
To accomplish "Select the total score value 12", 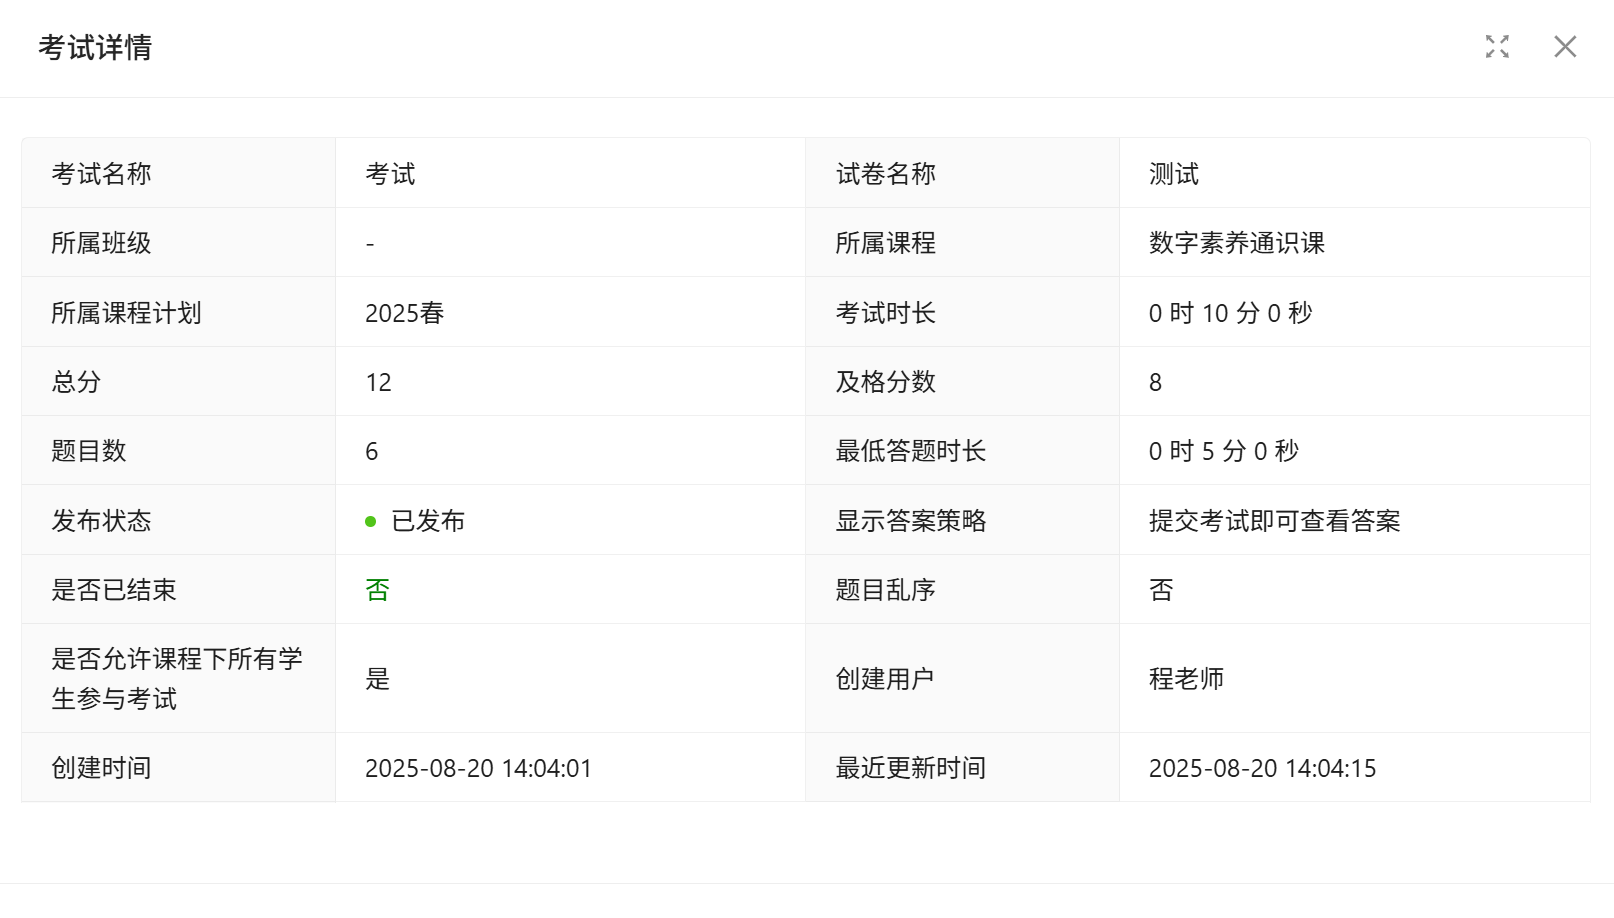I will coord(378,382).
